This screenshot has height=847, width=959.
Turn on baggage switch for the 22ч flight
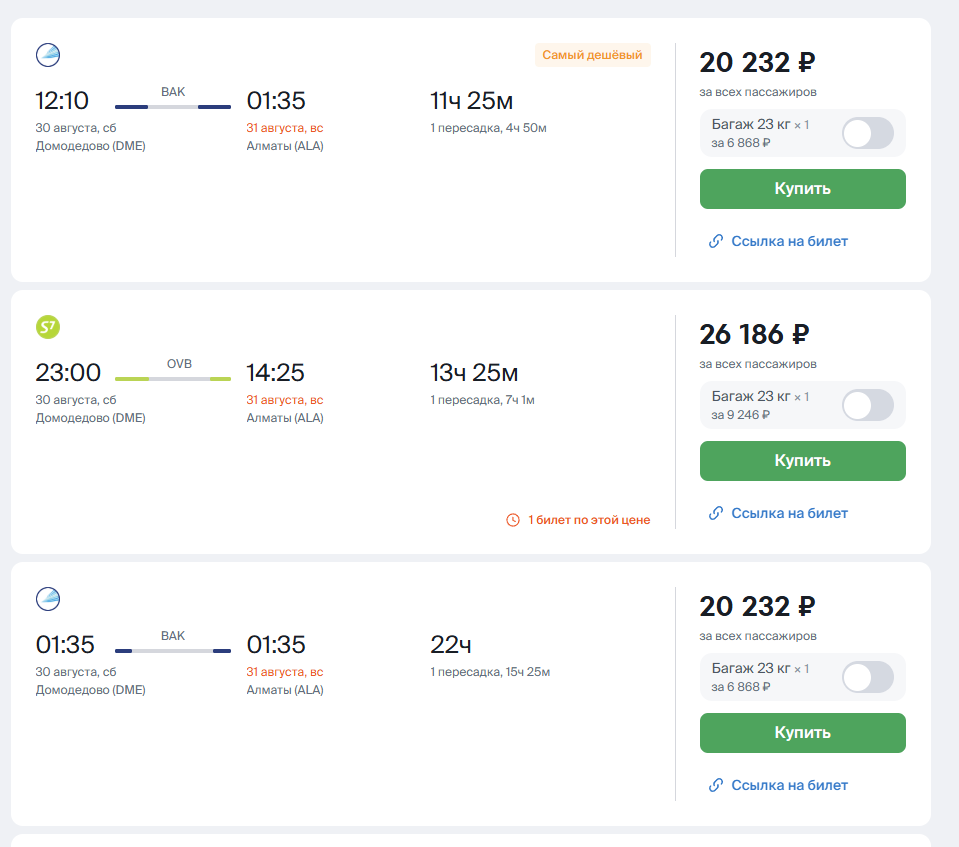[x=867, y=677]
